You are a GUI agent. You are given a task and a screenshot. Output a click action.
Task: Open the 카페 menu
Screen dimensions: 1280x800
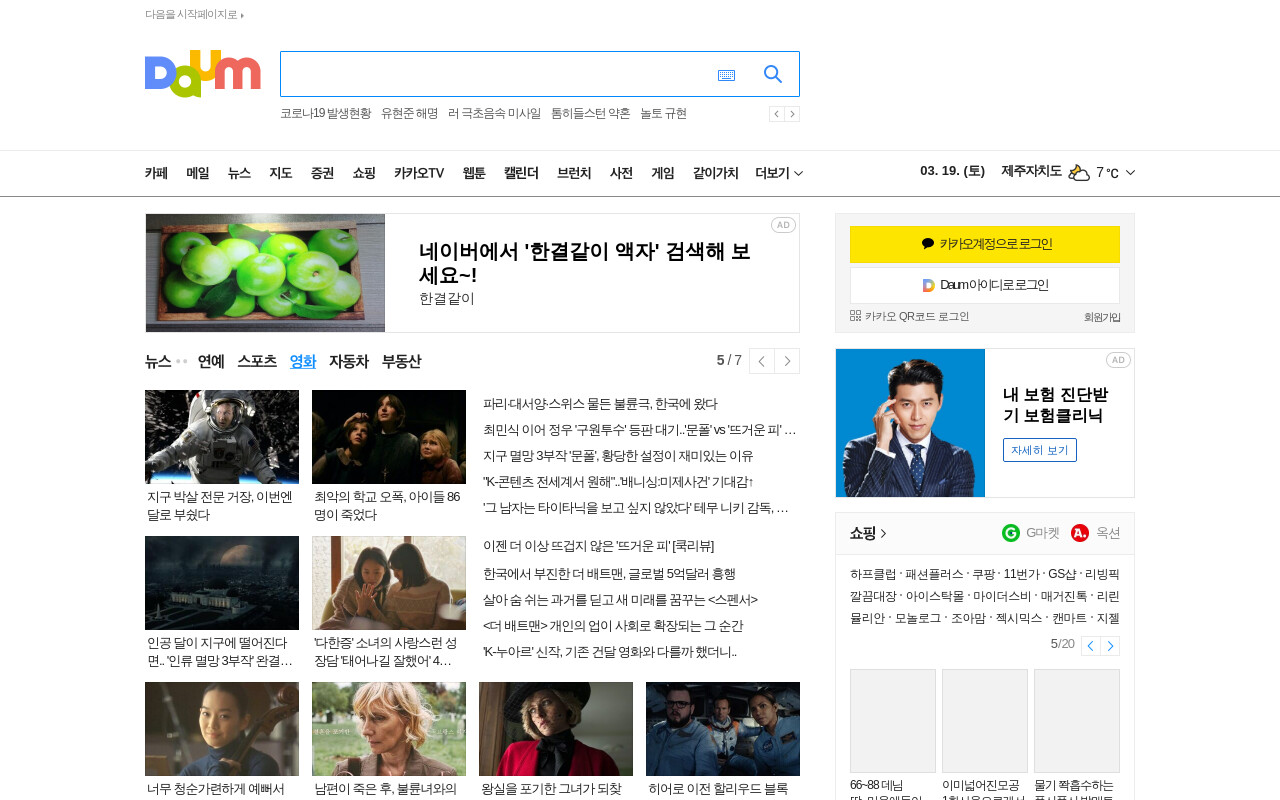pyautogui.click(x=156, y=173)
